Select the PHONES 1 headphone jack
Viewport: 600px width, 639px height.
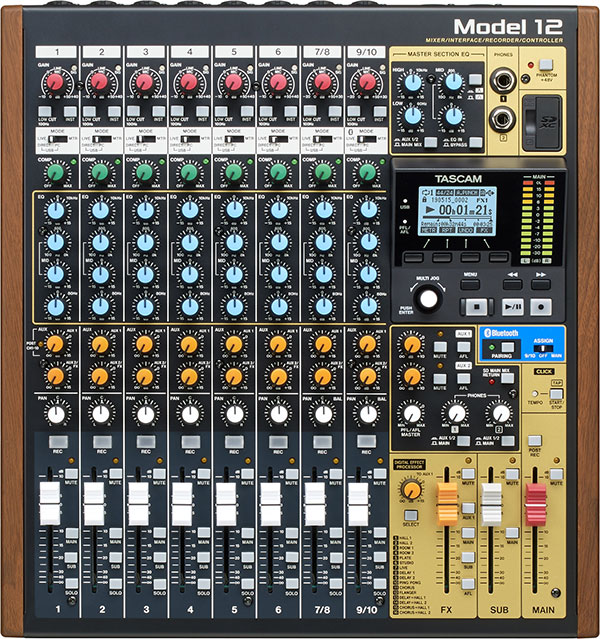point(503,80)
